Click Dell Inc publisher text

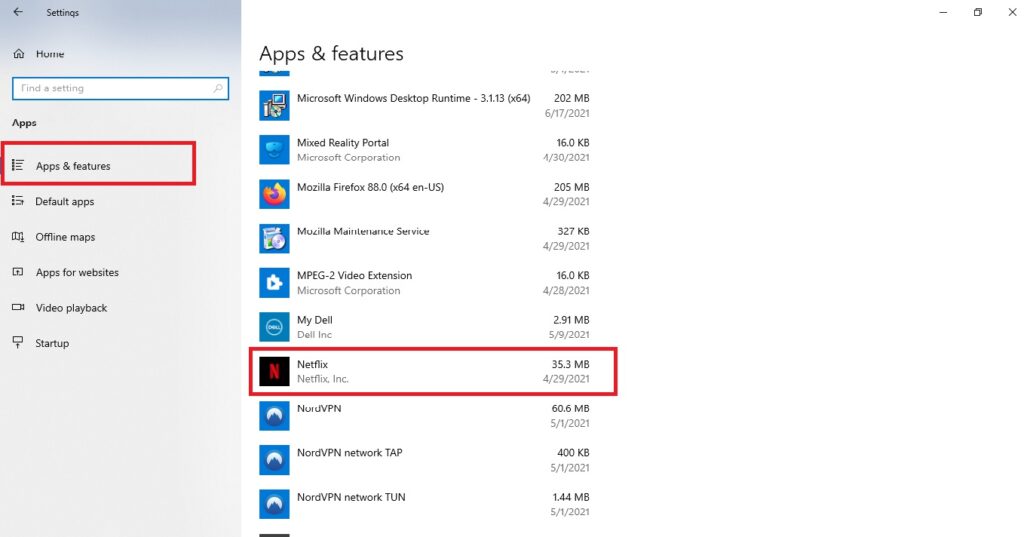(314, 335)
